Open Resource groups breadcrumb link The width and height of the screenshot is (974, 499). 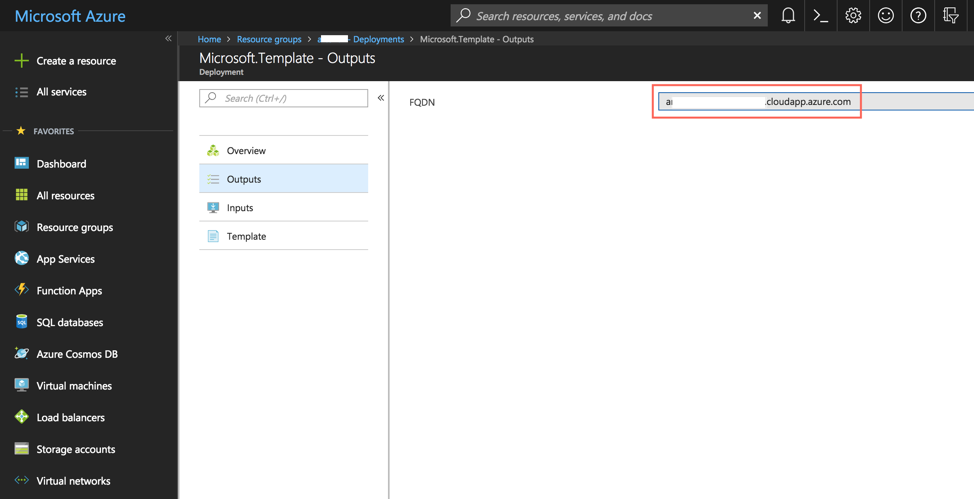pos(269,39)
